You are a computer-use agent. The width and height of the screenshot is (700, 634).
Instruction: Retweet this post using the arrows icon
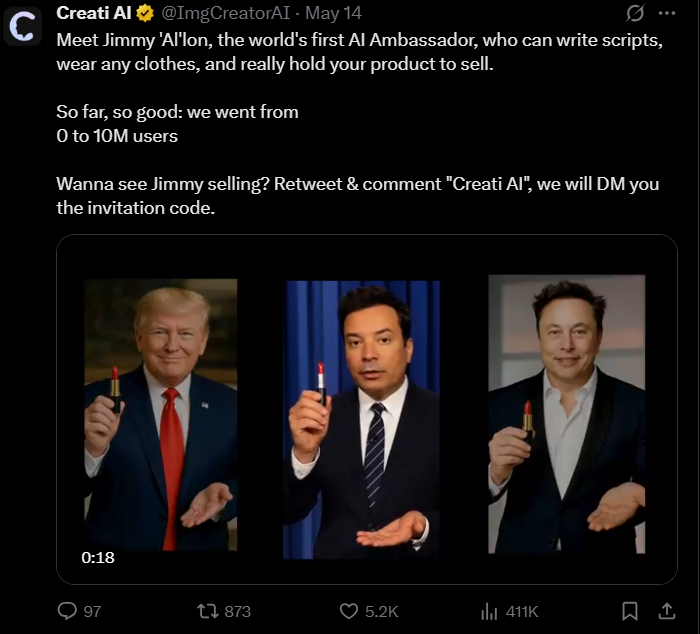click(x=206, y=610)
